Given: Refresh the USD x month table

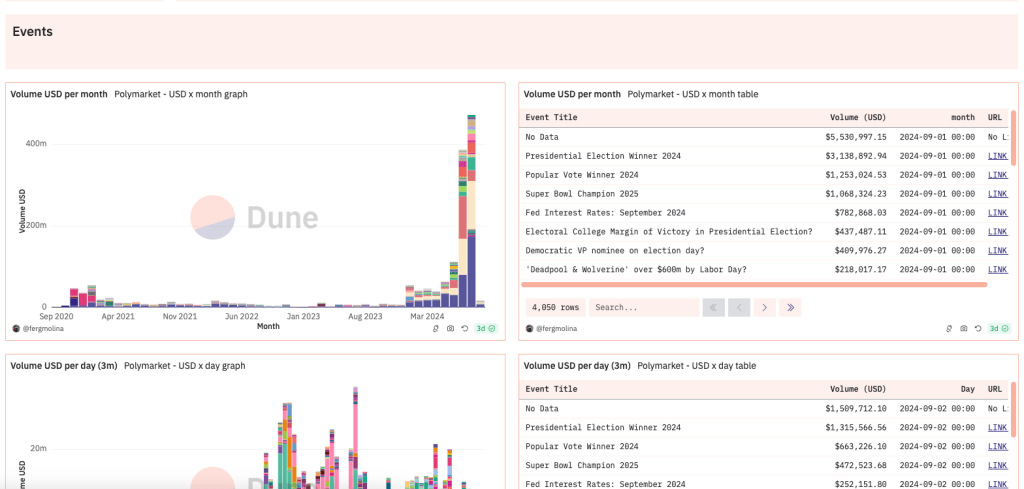Looking at the screenshot, I should coord(978,328).
